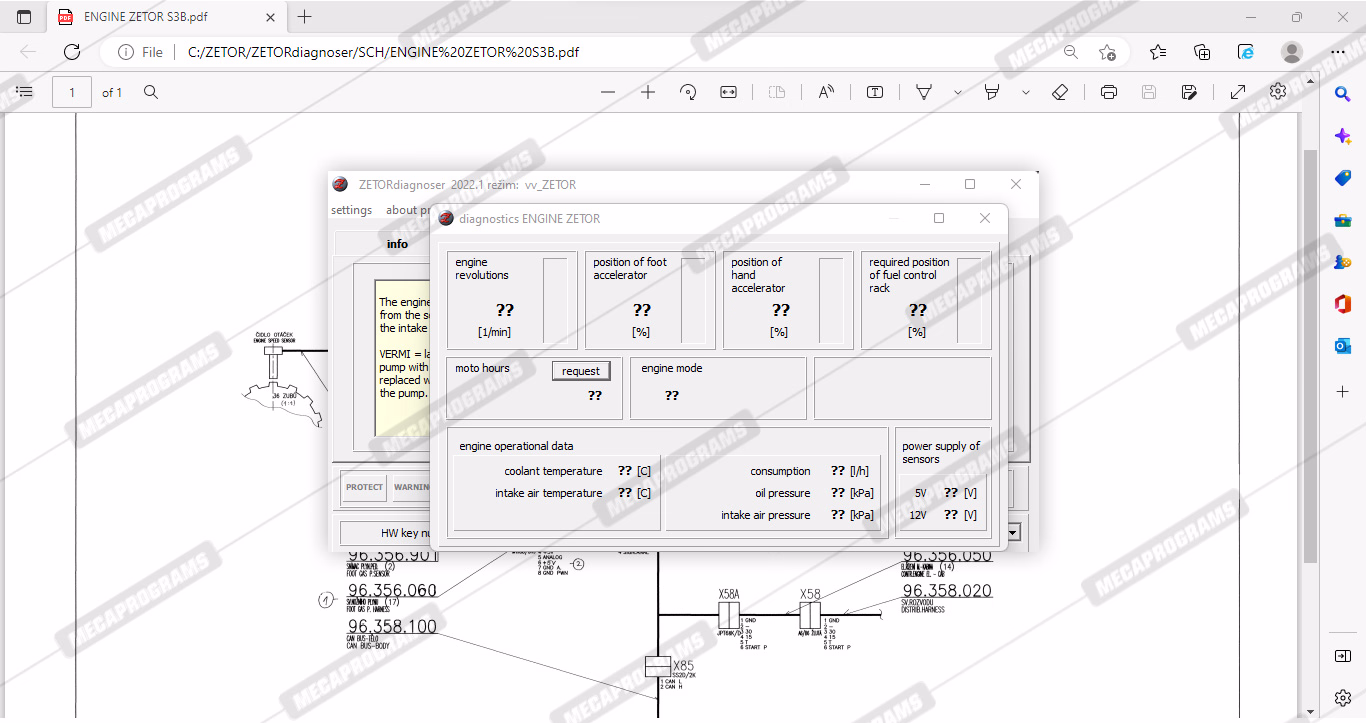
Task: Open Tools briefcase in Edge sidebar
Action: (1343, 220)
